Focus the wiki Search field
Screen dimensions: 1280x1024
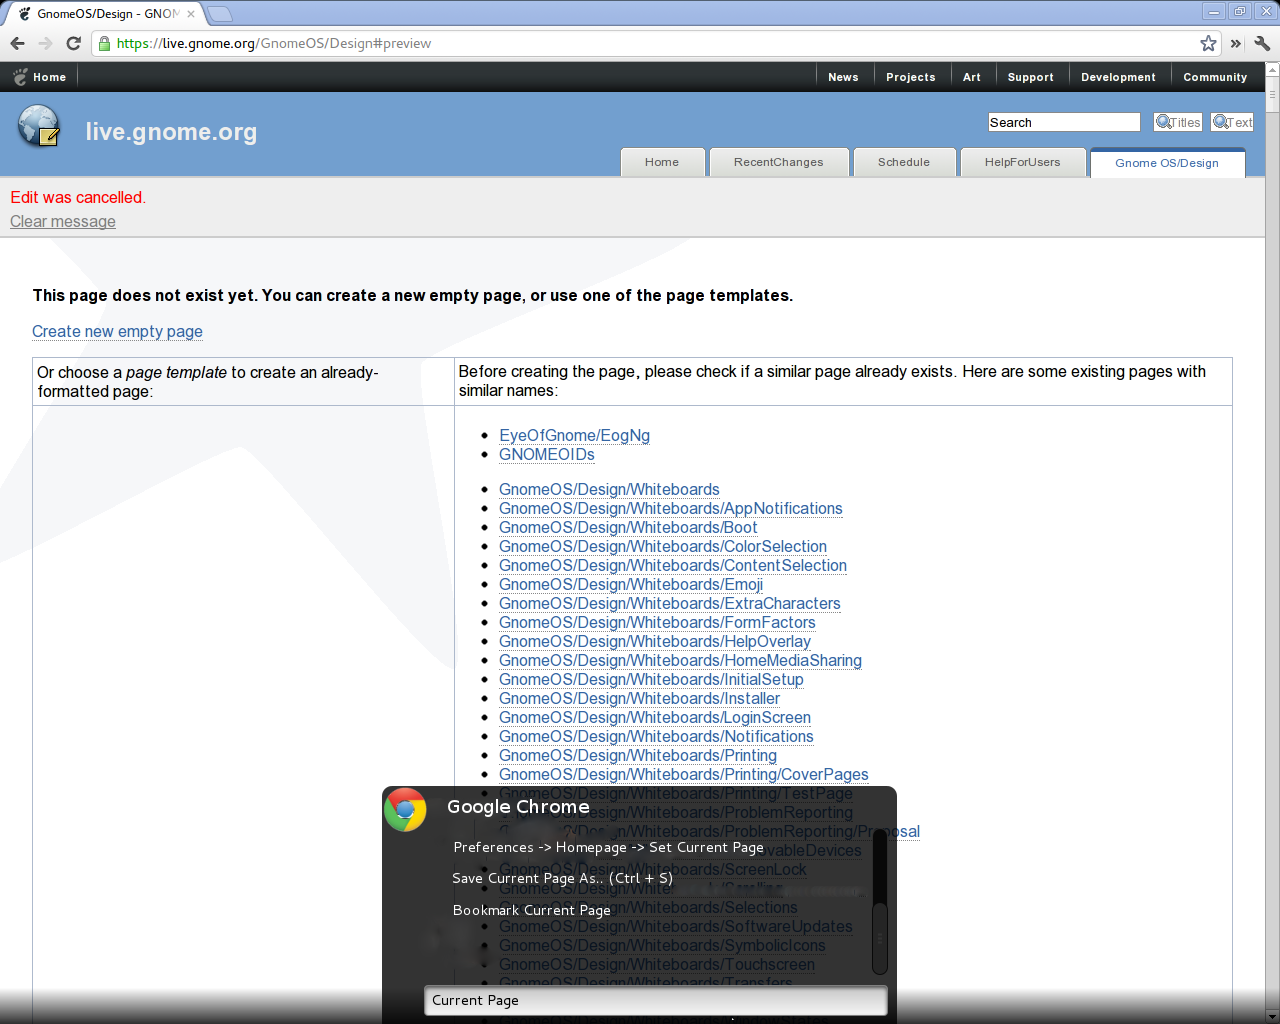[x=1064, y=122]
